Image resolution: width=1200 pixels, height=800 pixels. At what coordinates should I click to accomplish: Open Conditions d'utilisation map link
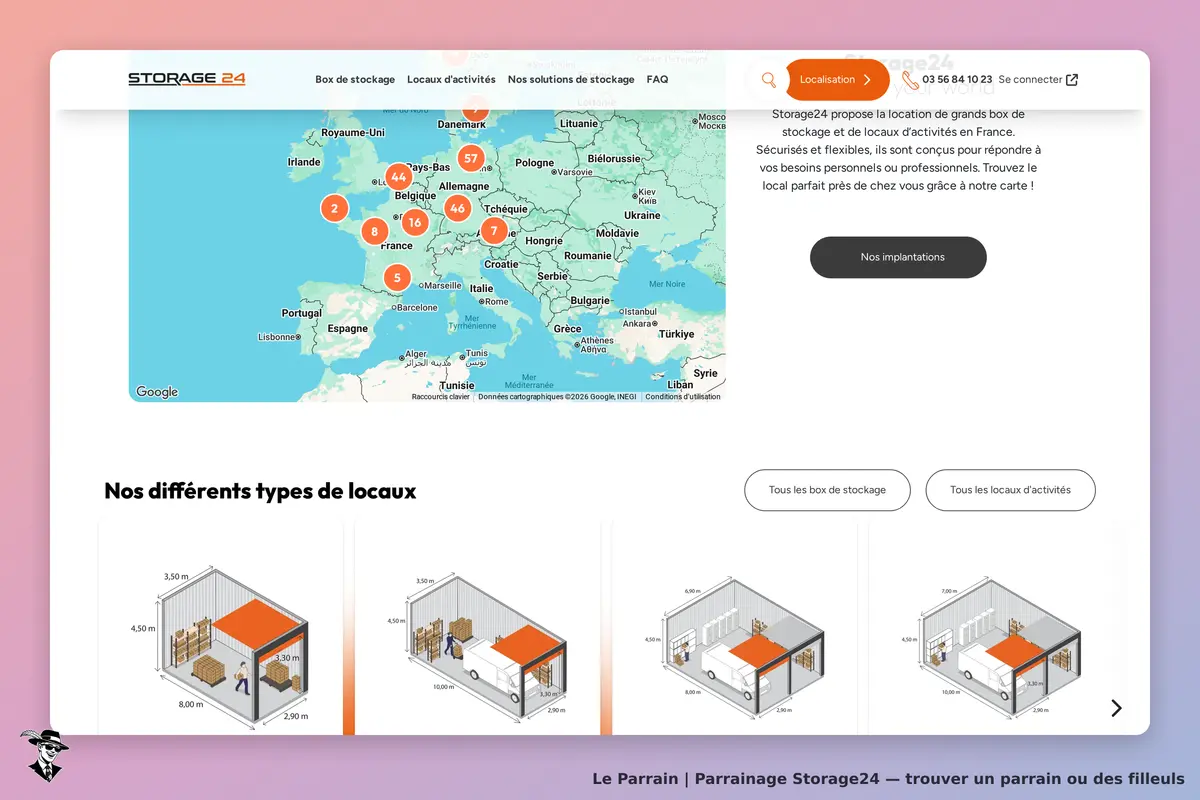pyautogui.click(x=683, y=397)
